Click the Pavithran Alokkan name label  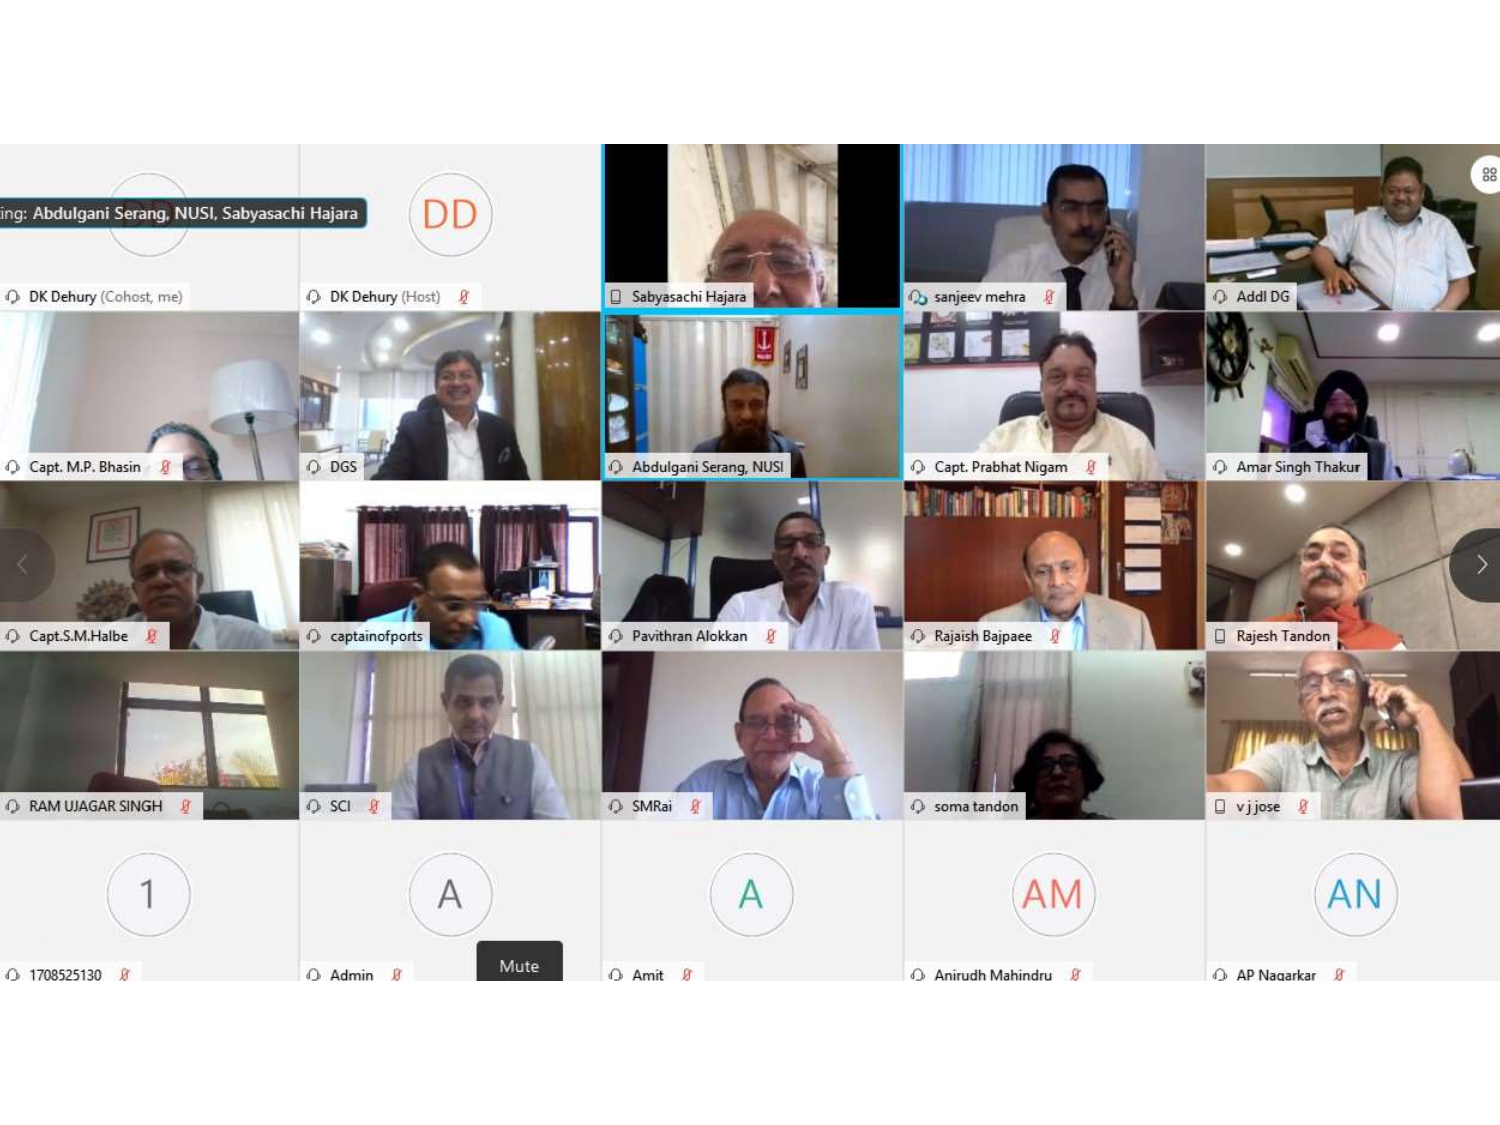pyautogui.click(x=689, y=636)
